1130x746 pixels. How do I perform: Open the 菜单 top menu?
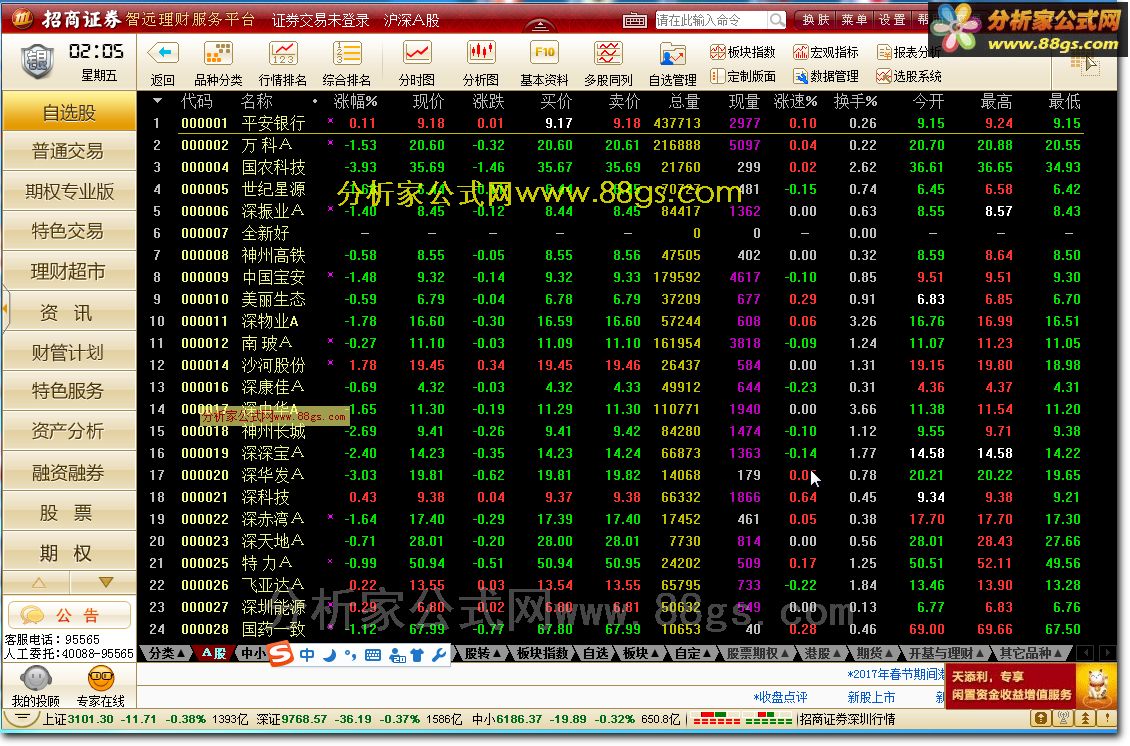(854, 20)
